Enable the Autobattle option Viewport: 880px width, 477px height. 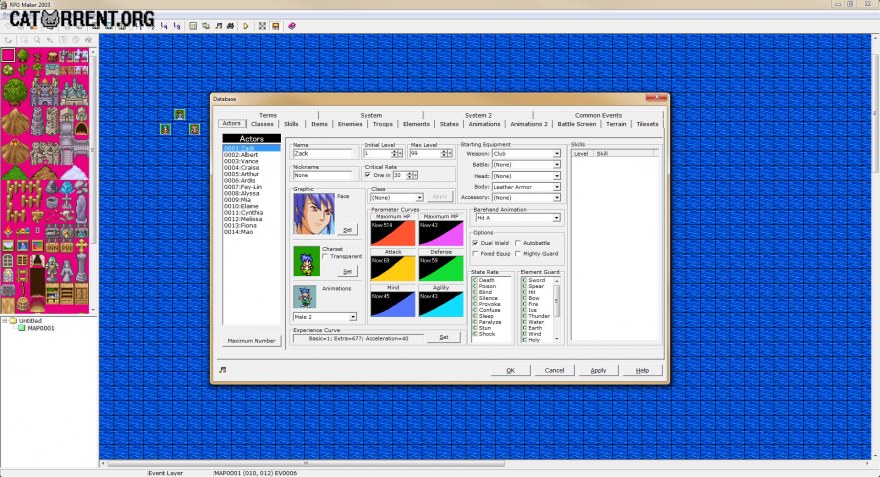[x=518, y=243]
